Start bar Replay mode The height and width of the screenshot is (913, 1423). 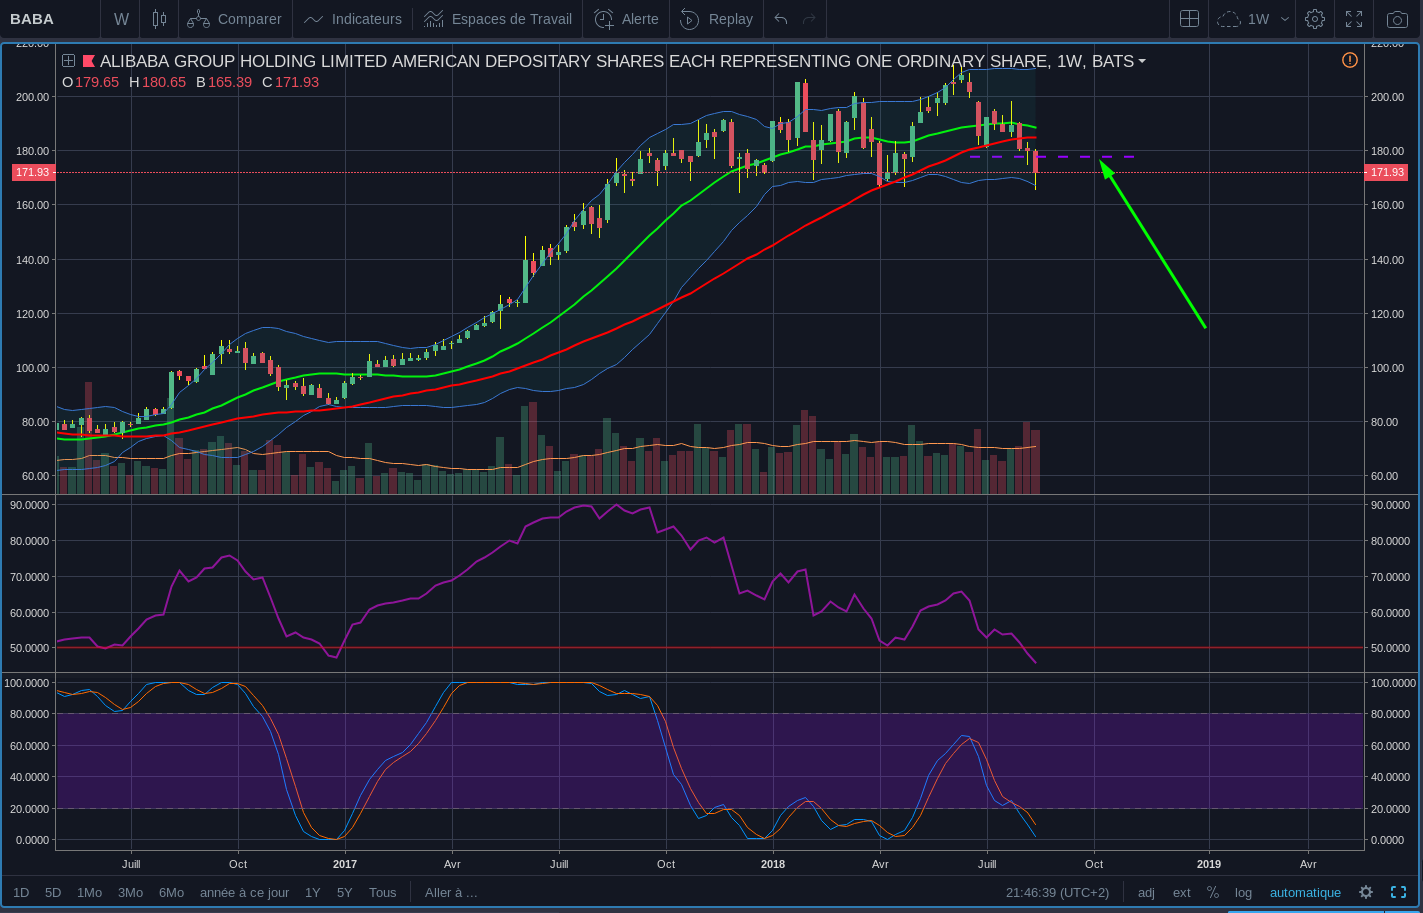point(717,19)
